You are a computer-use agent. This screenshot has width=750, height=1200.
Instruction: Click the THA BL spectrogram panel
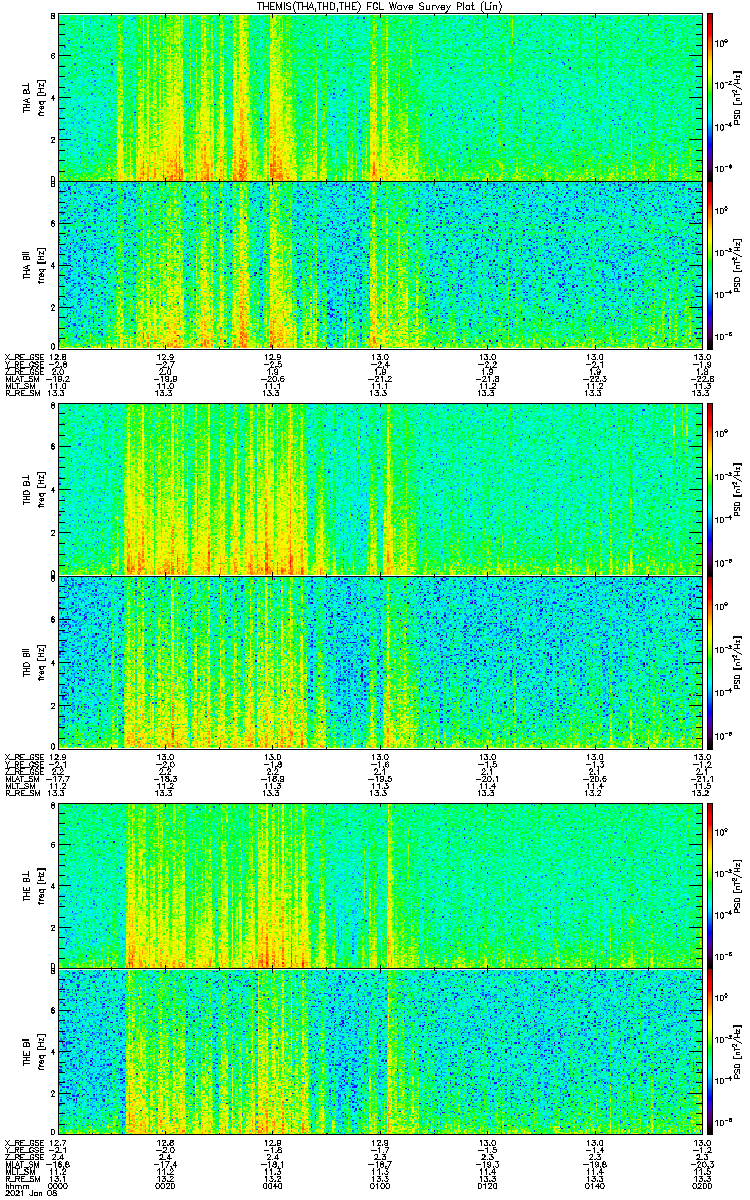point(380,96)
